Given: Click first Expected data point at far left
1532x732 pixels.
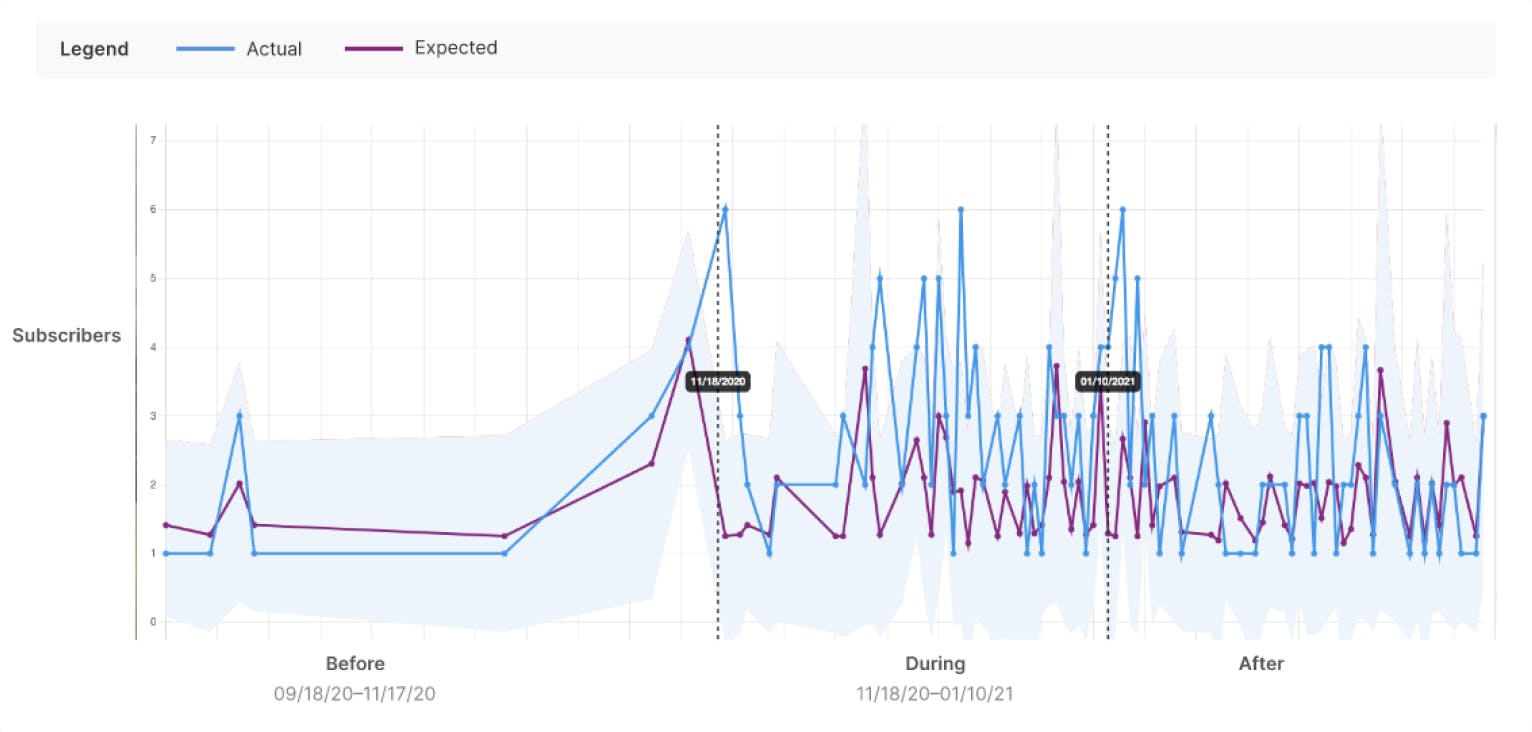Looking at the screenshot, I should pyautogui.click(x=166, y=525).
